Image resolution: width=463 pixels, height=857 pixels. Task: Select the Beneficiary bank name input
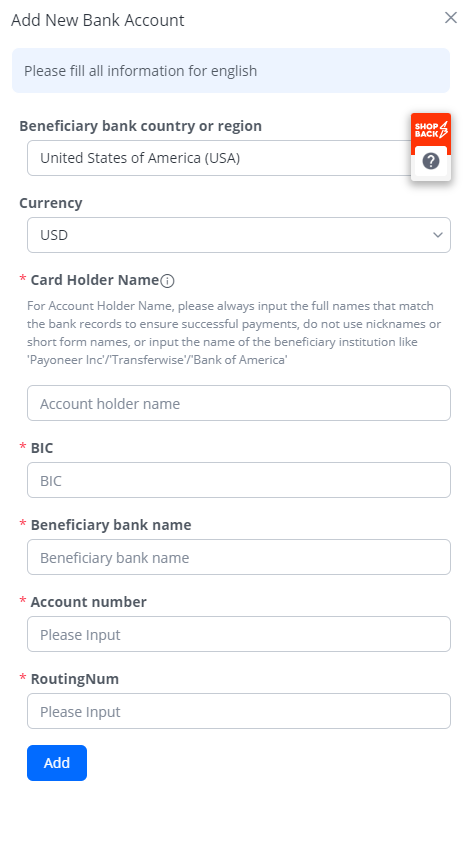pos(239,557)
